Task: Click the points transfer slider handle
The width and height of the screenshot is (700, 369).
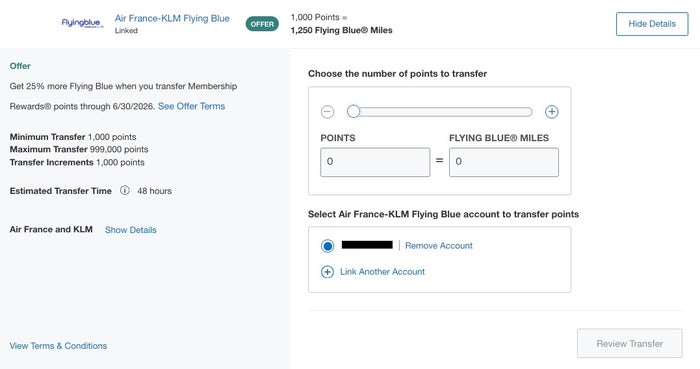Action: (x=353, y=112)
